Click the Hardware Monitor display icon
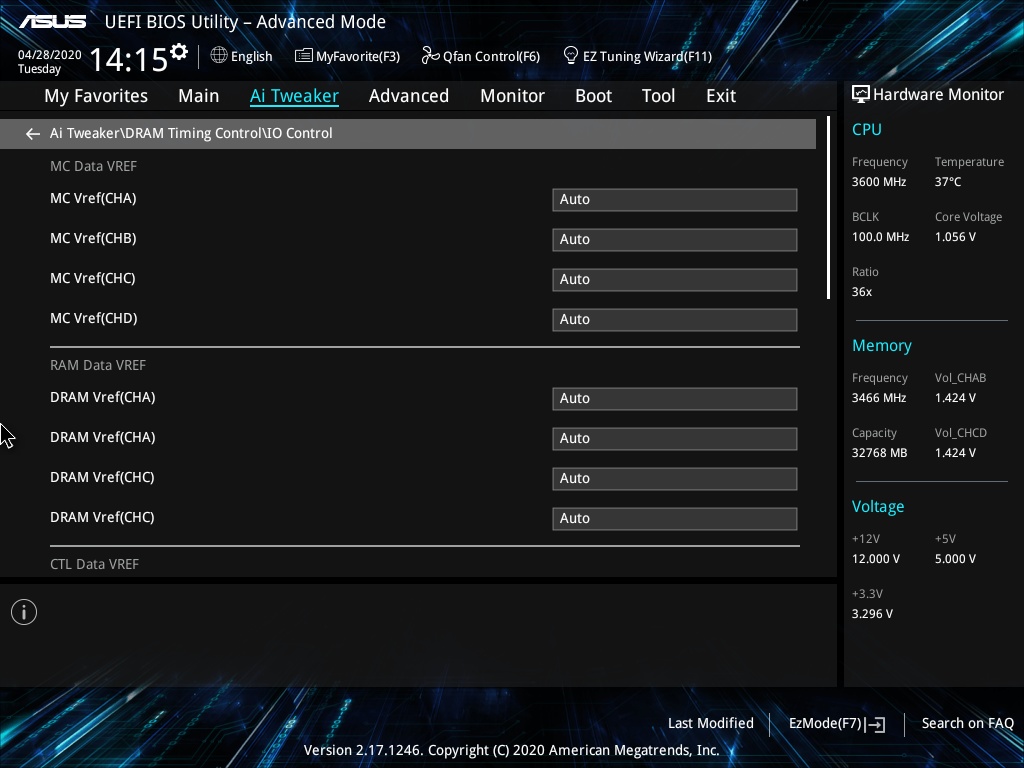The height and width of the screenshot is (768, 1024). click(861, 95)
